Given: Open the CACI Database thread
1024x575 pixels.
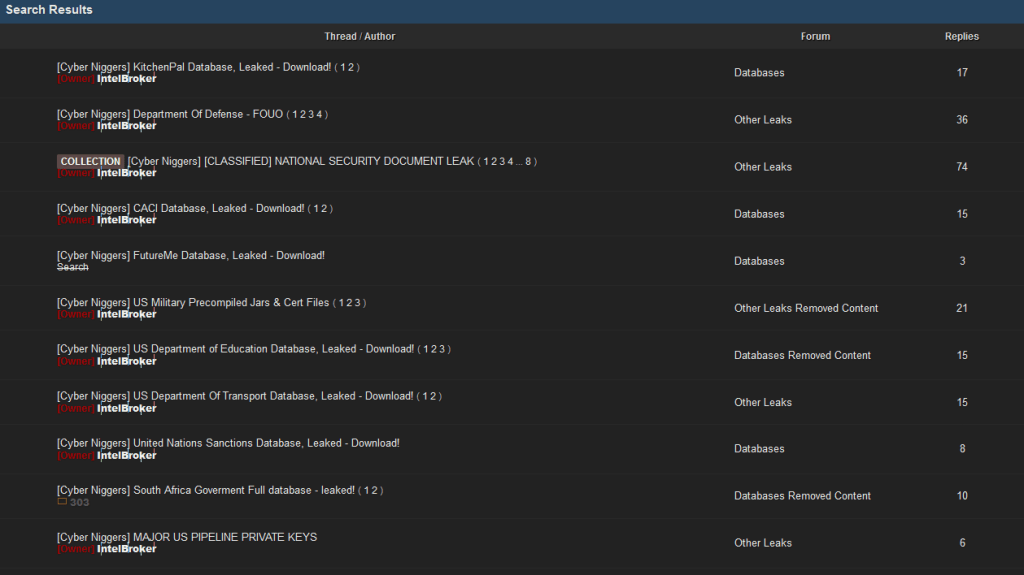Looking at the screenshot, I should click(180, 208).
